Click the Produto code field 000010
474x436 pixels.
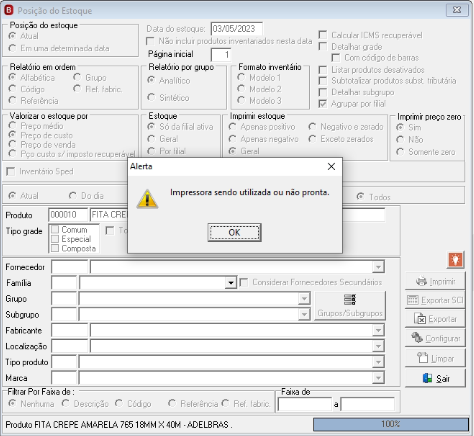tap(68, 215)
